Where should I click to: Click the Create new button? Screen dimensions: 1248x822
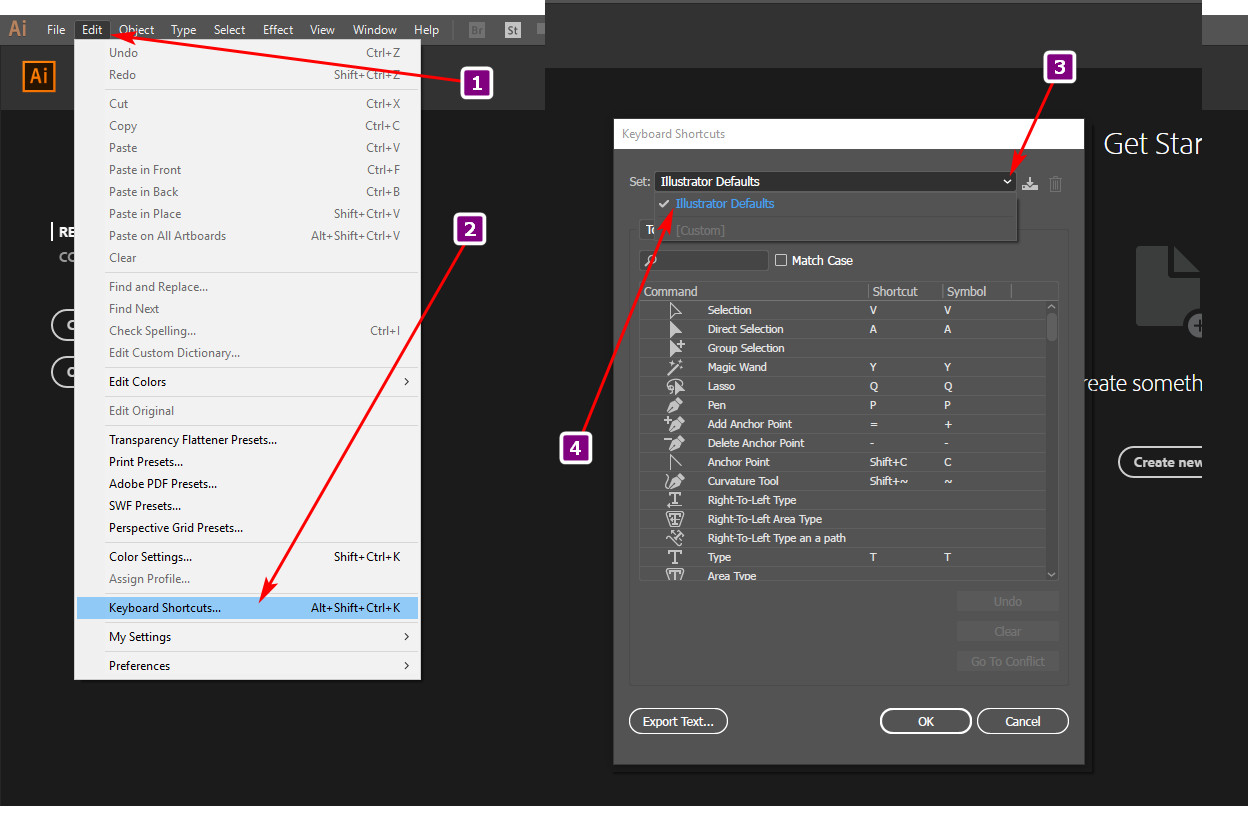1161,462
